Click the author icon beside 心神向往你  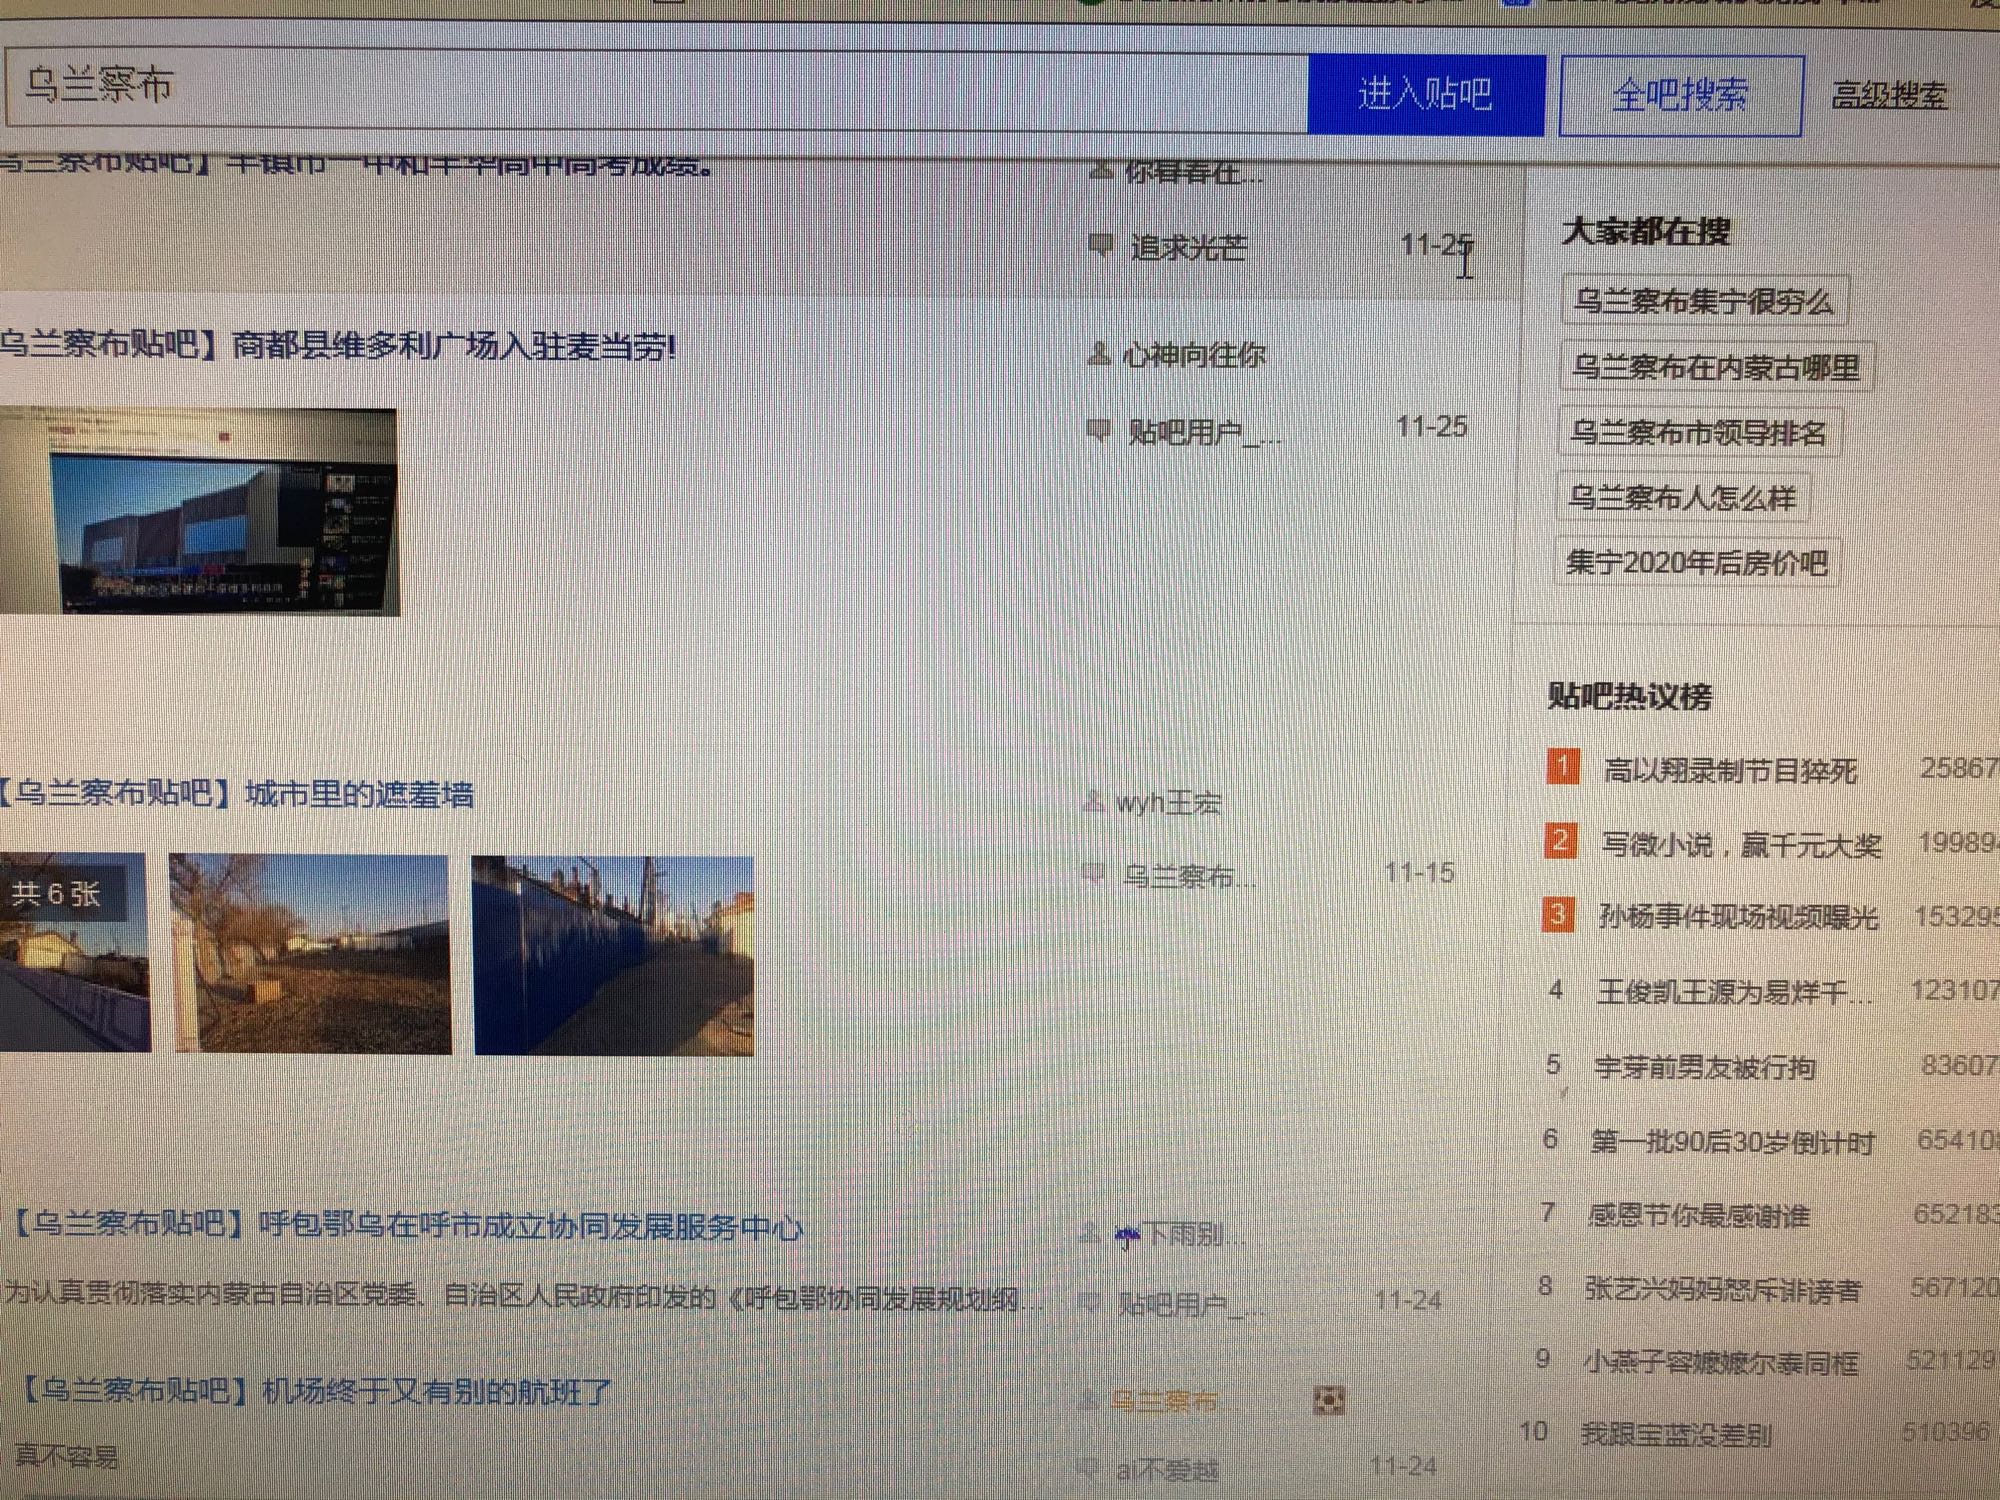(x=1098, y=354)
